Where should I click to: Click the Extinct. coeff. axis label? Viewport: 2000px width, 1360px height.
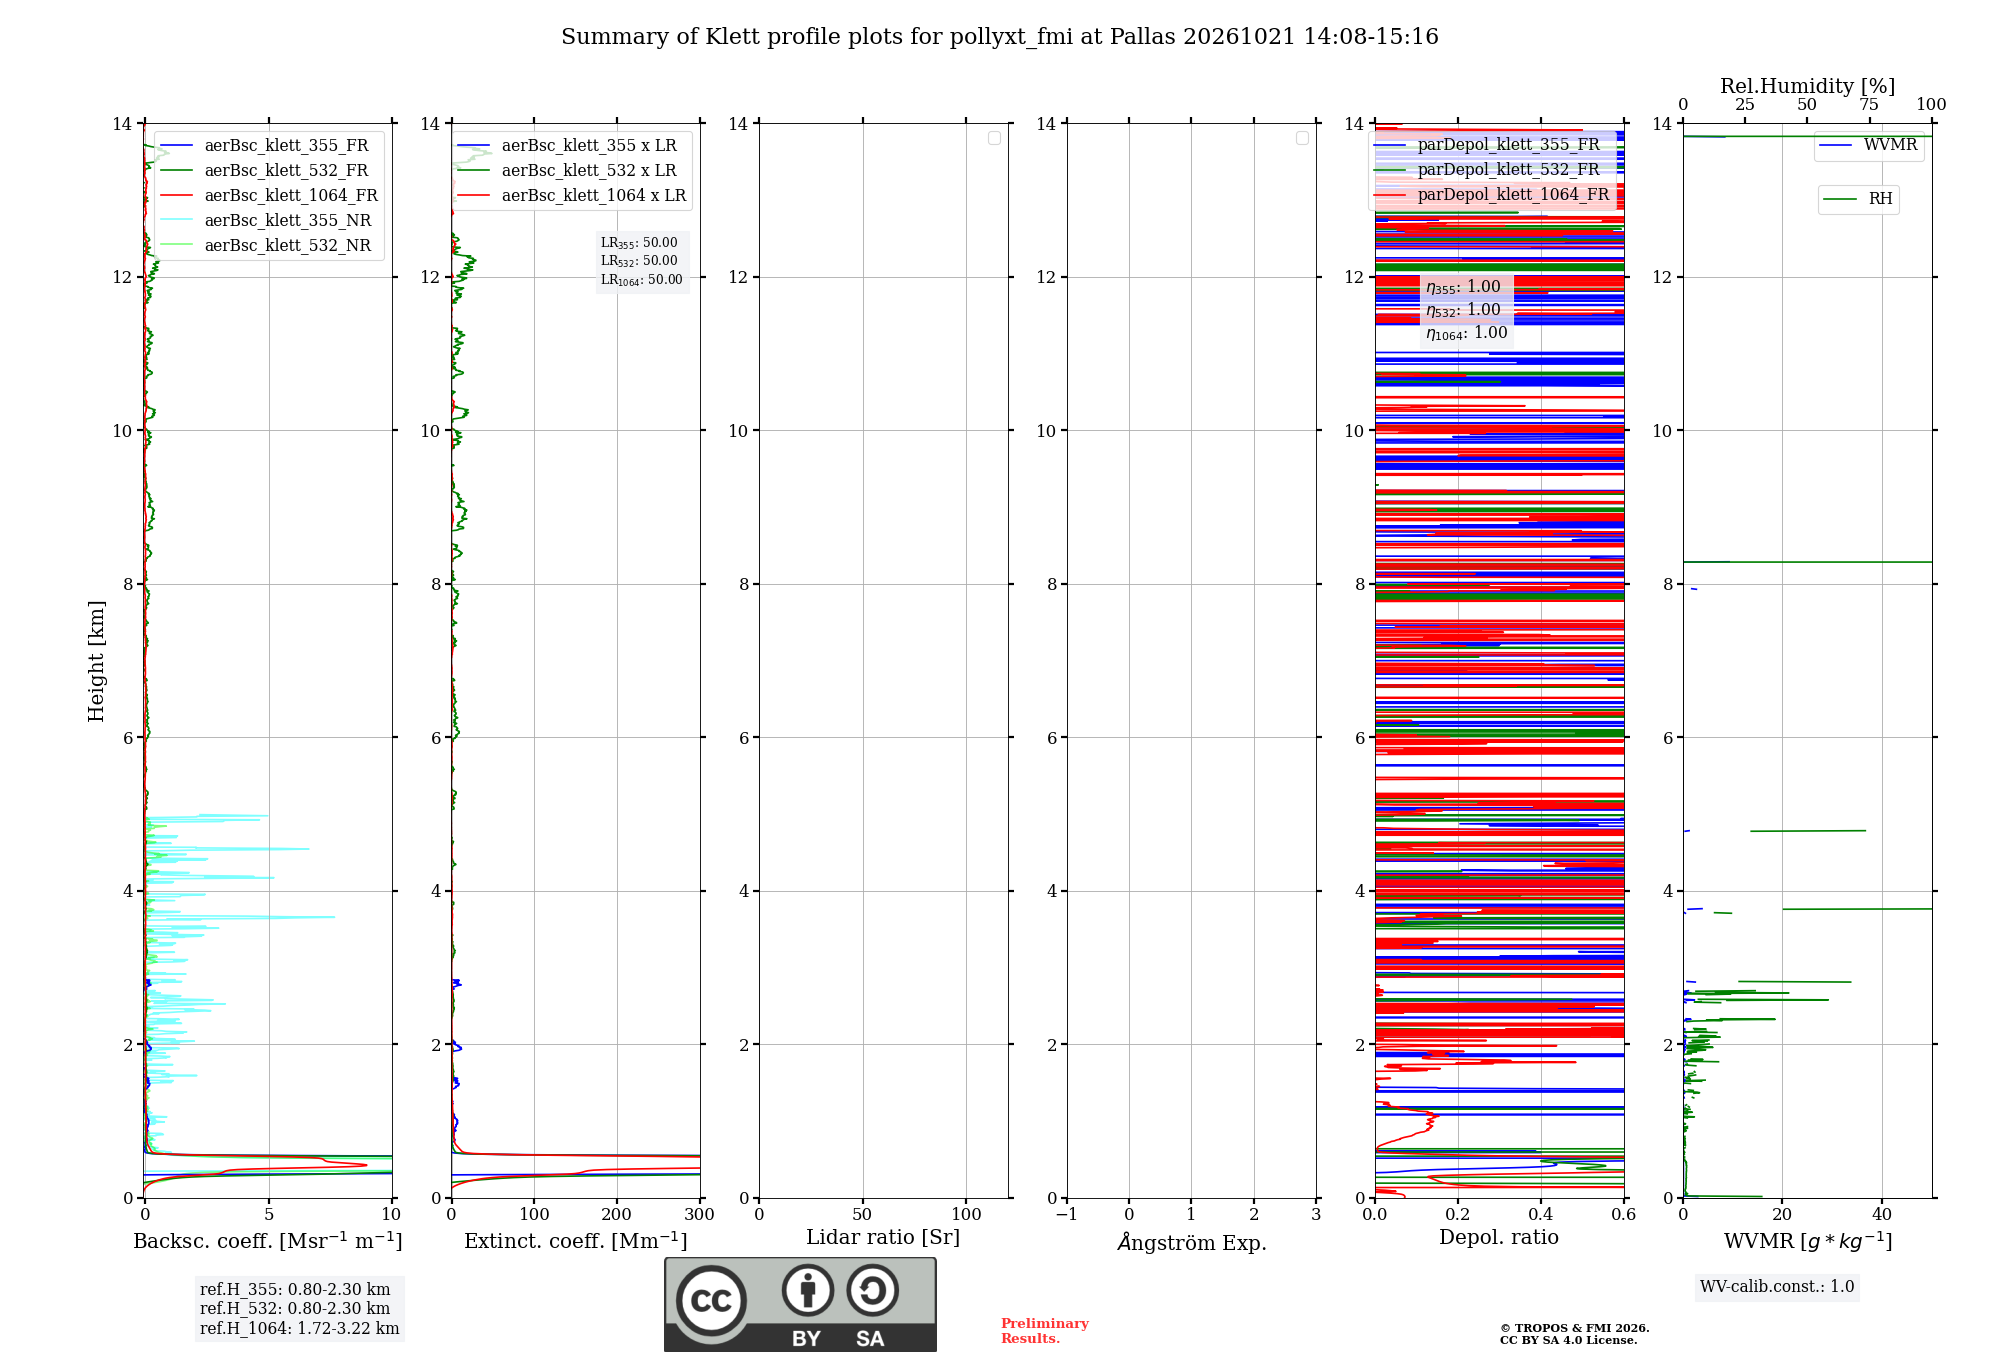point(576,1241)
